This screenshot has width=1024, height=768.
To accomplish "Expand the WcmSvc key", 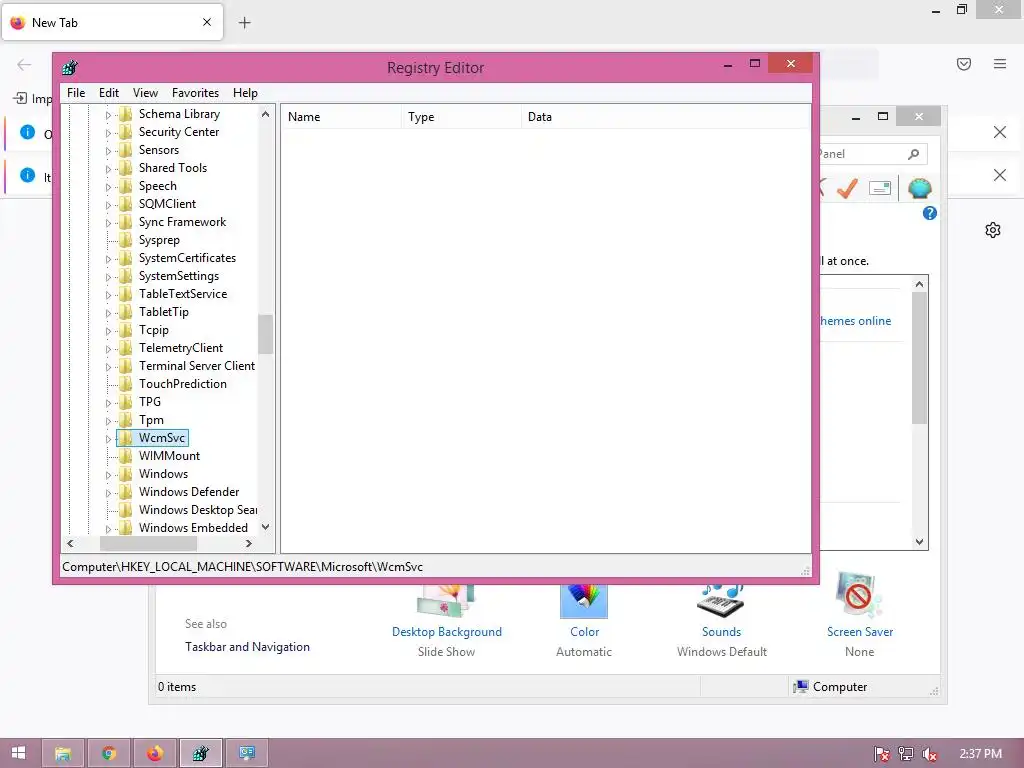I will pos(108,439).
